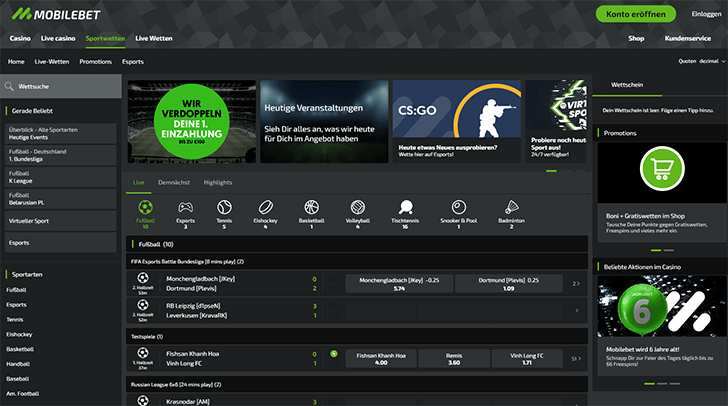Open the Wettschein tab
The image size is (728, 406).
627,85
